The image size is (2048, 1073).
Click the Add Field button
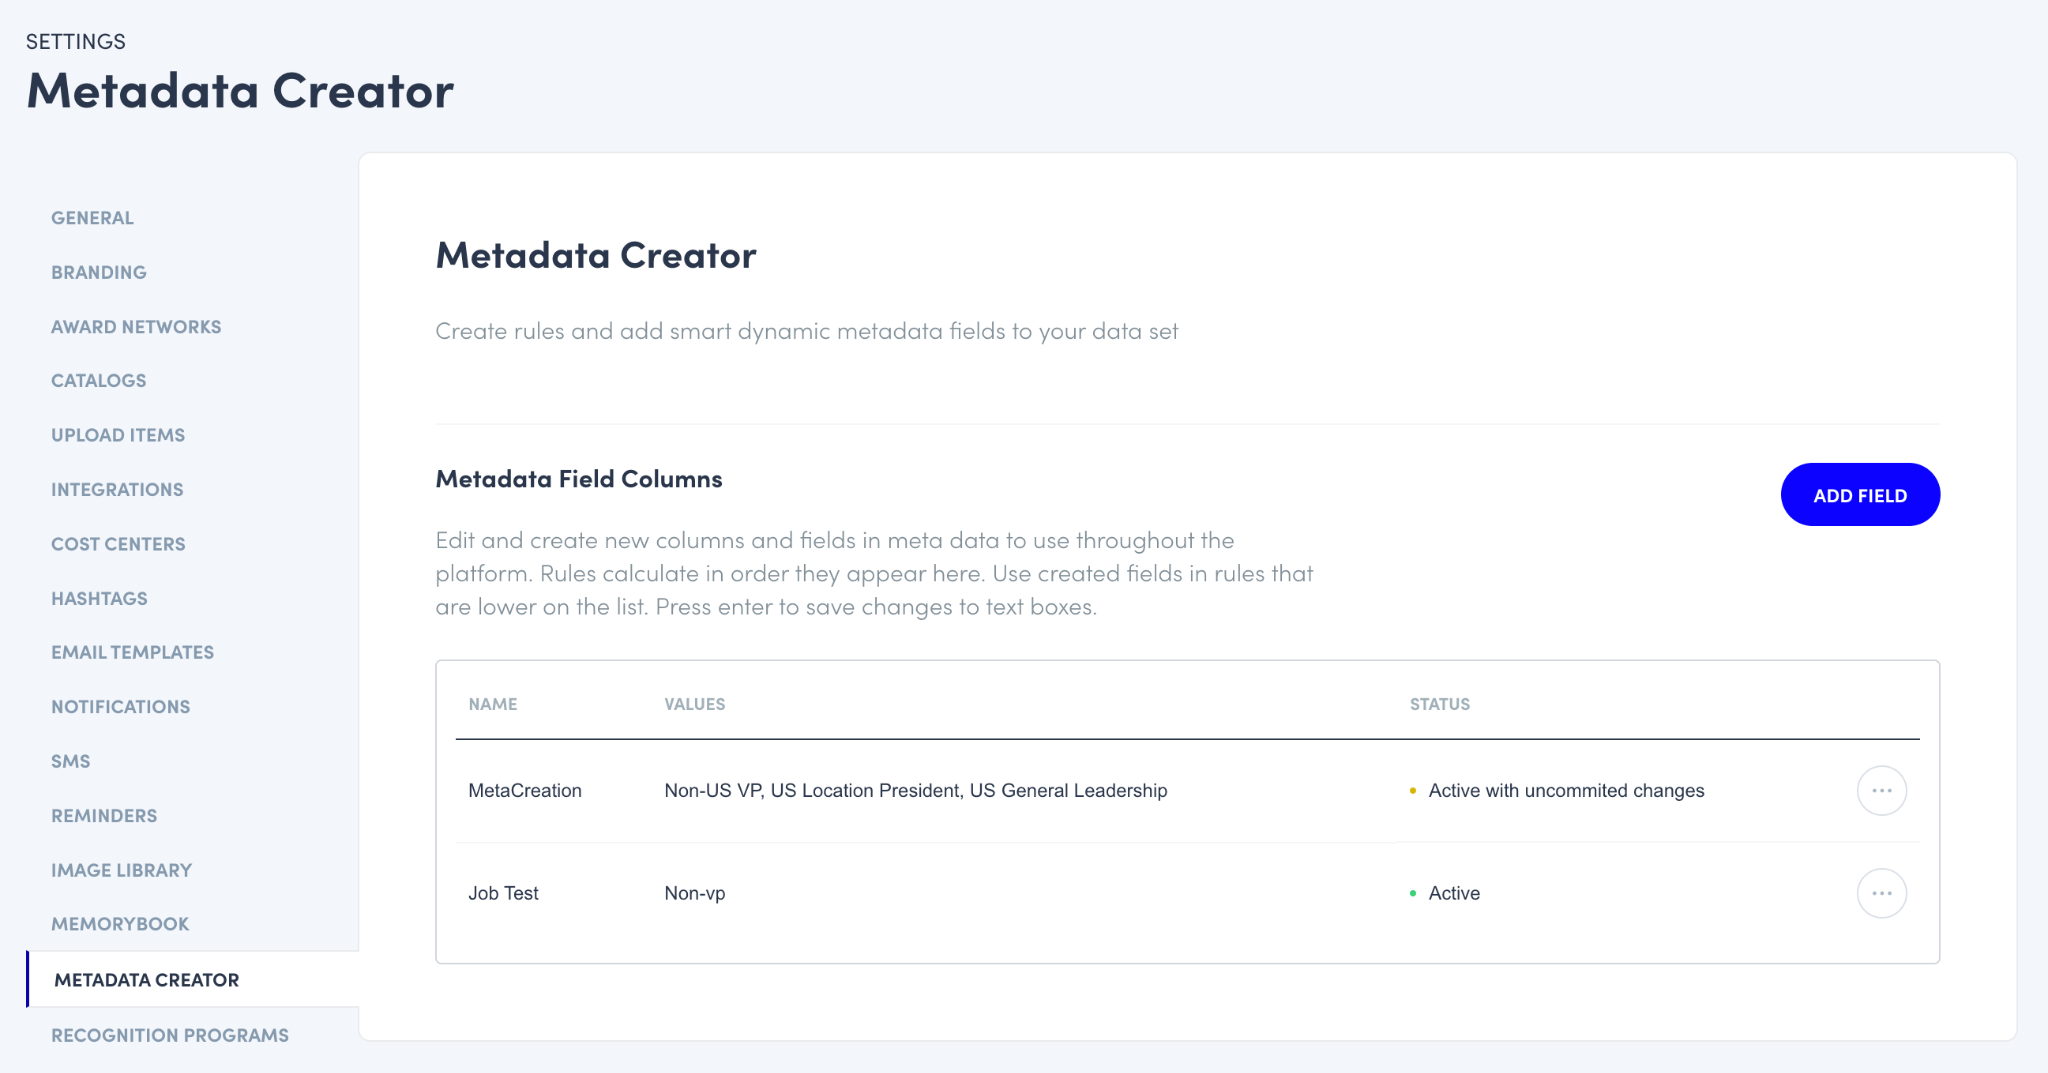pyautogui.click(x=1859, y=495)
